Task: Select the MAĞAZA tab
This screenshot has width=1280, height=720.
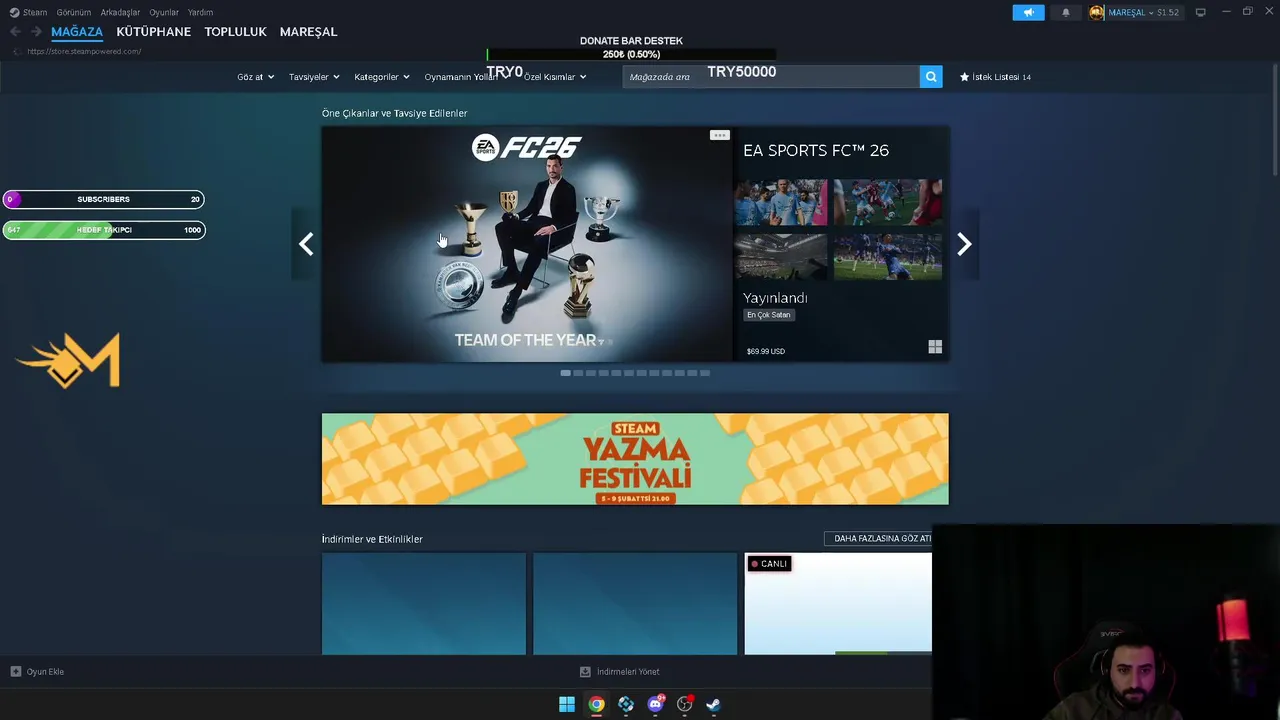Action: [x=77, y=32]
